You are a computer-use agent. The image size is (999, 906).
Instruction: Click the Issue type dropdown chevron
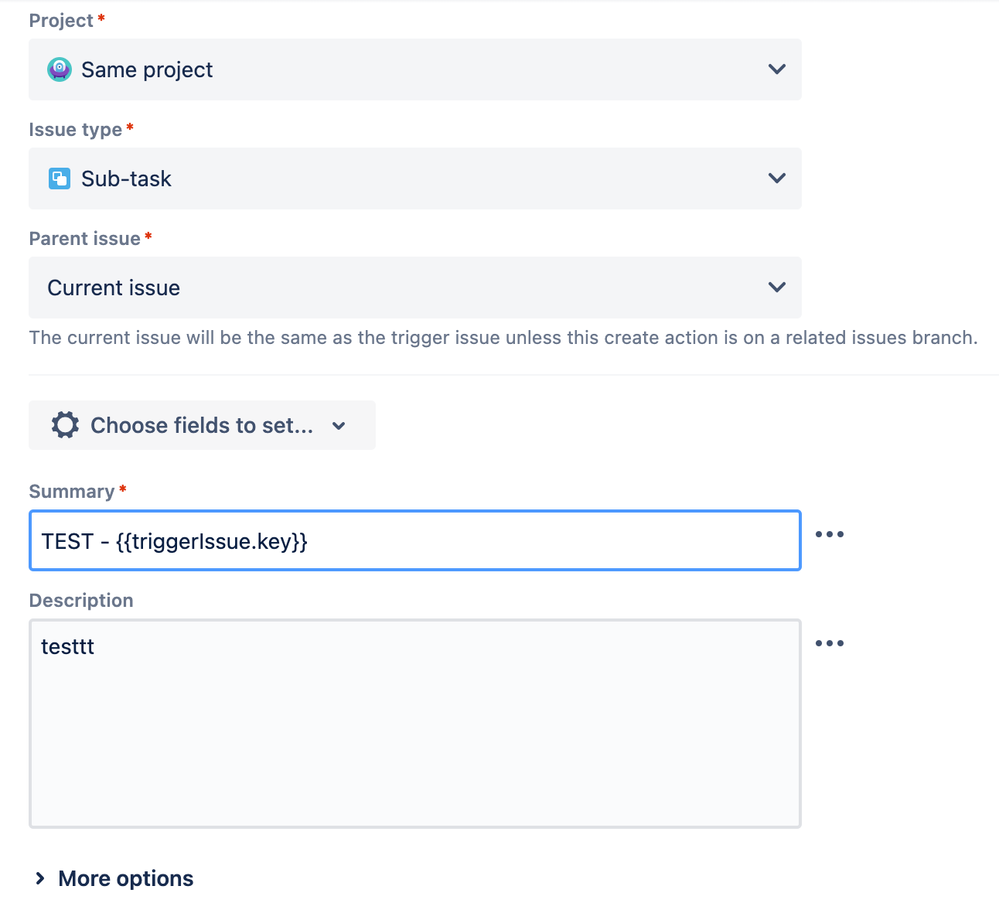pyautogui.click(x=776, y=179)
